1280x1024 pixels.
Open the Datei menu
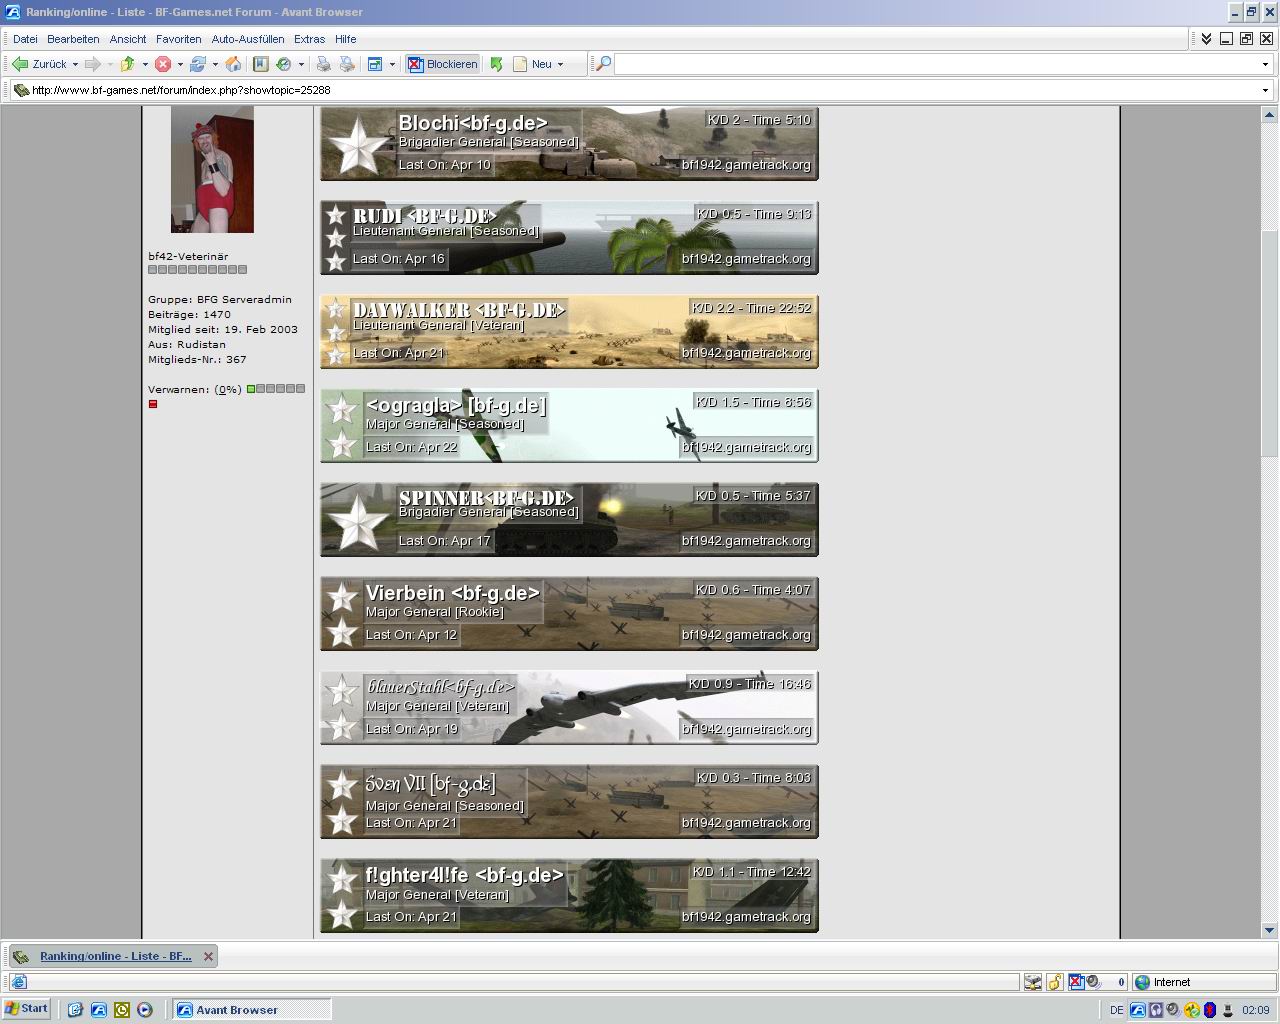tap(25, 39)
